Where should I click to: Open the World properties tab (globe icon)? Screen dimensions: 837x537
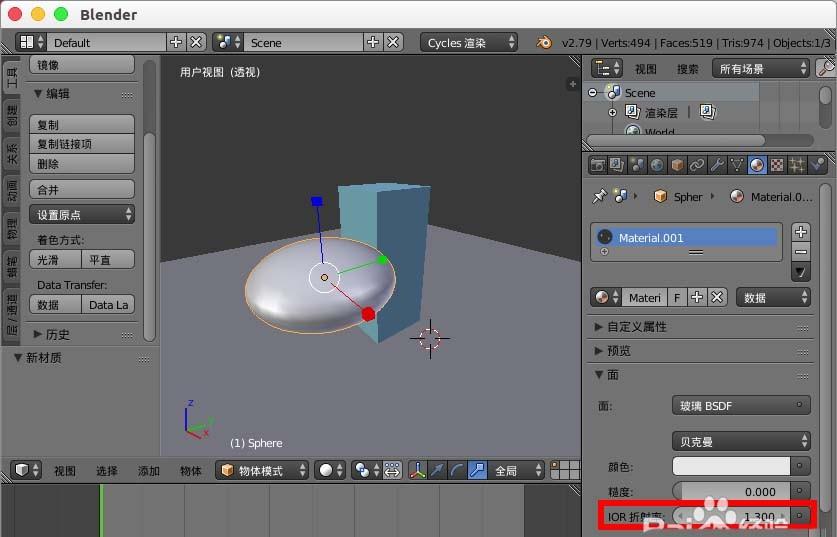tap(657, 165)
